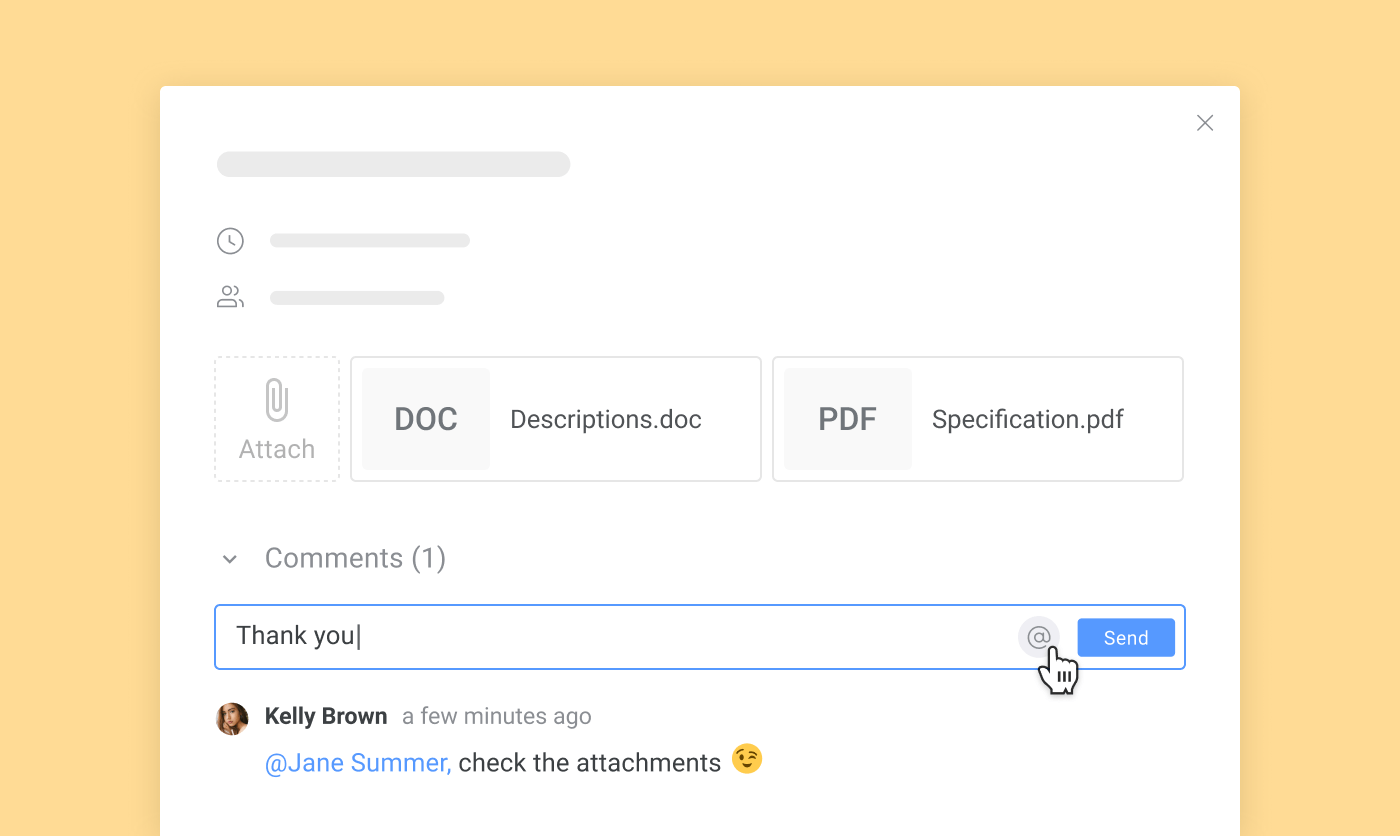
Task: Click the assignees people icon
Action: point(230,296)
